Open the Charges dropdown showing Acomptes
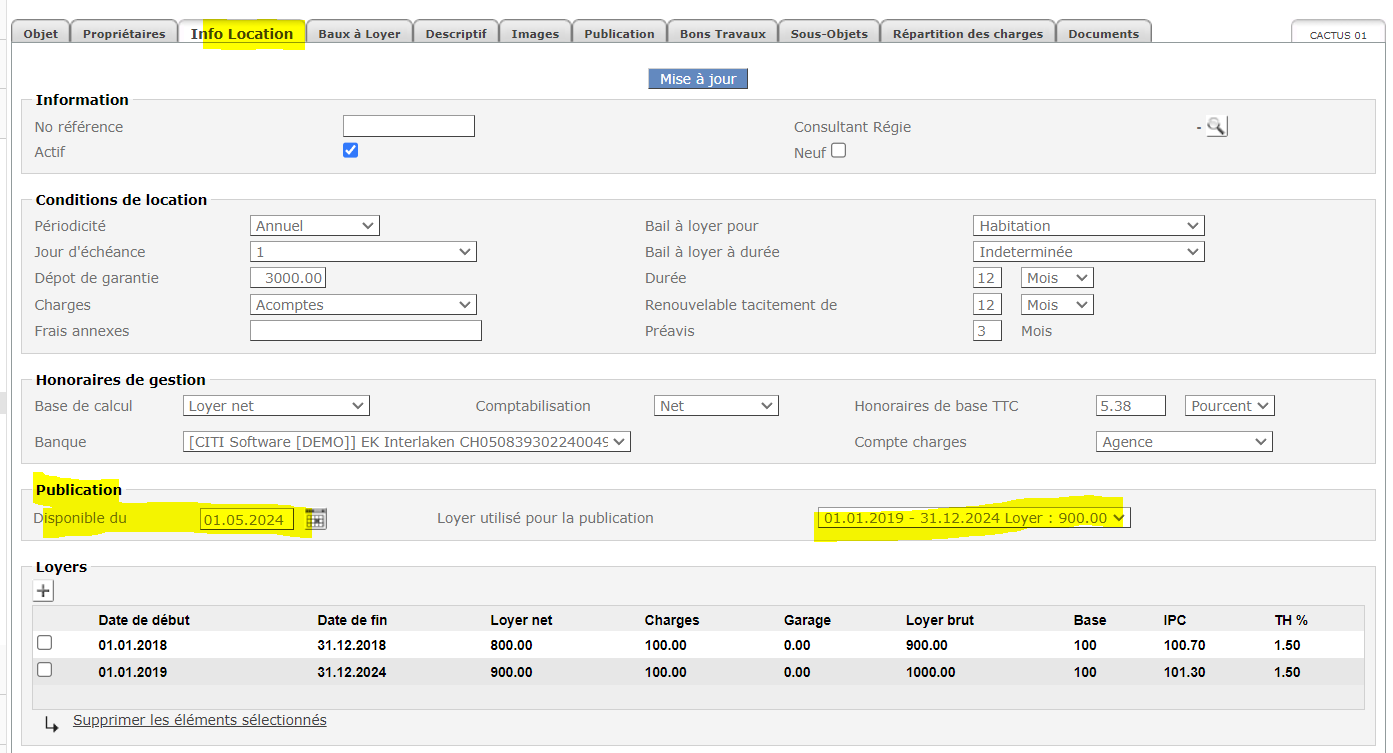The height and width of the screenshot is (753, 1393). (363, 305)
